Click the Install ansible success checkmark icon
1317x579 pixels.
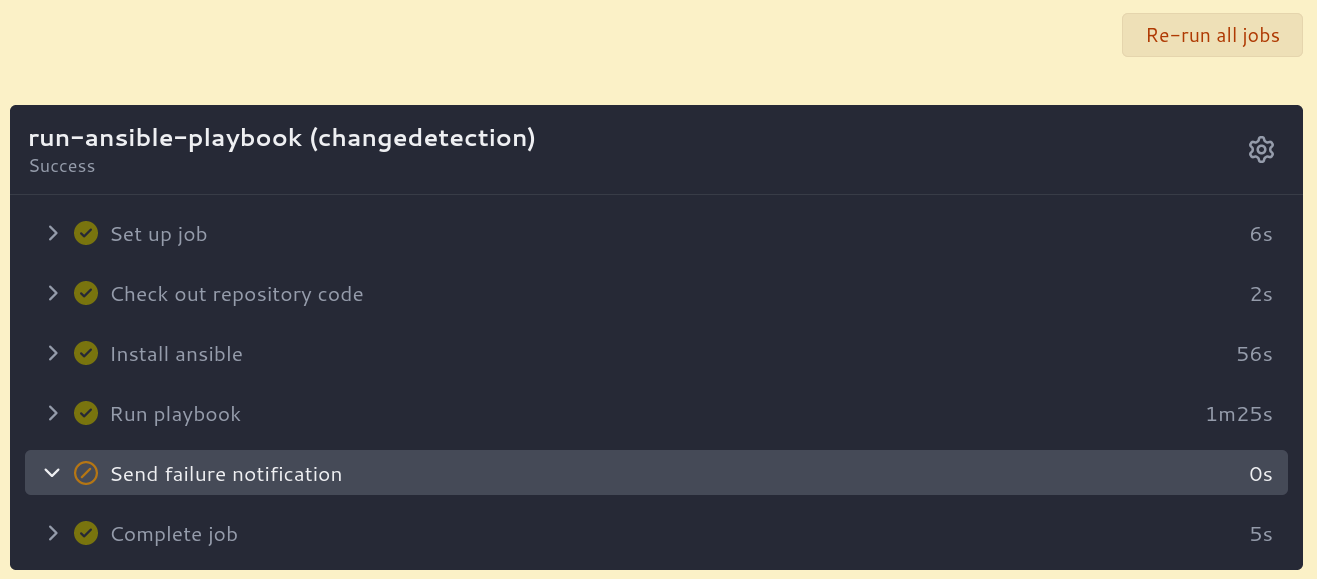click(86, 354)
